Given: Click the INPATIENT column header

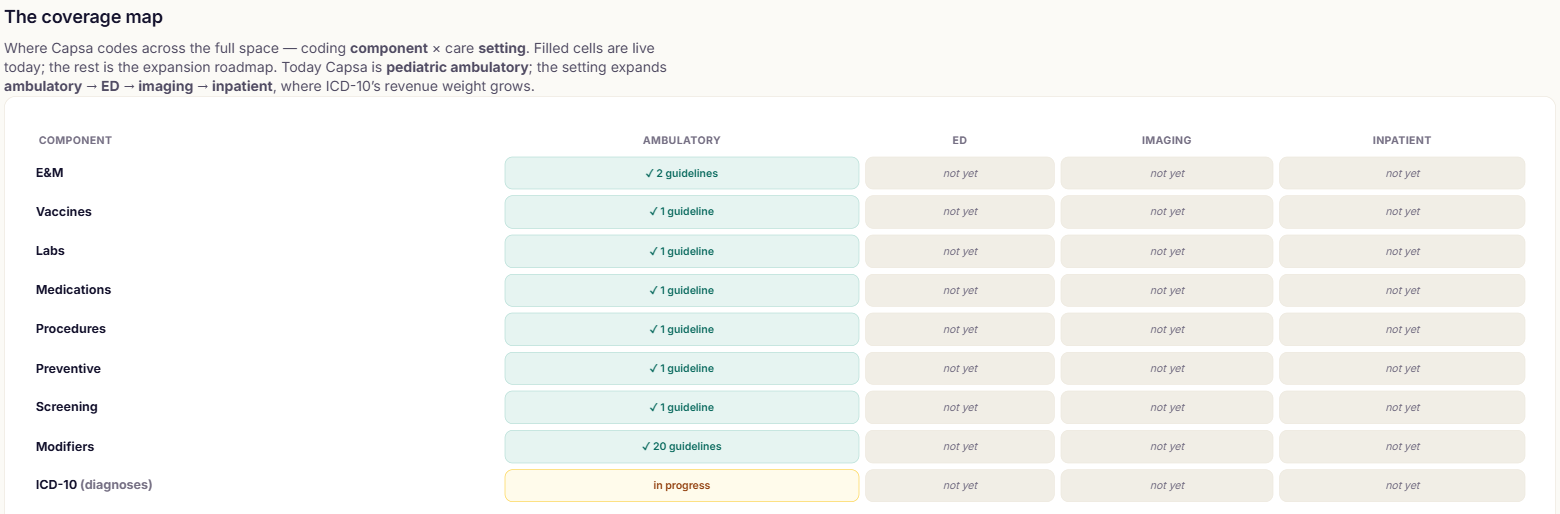Looking at the screenshot, I should [x=1402, y=140].
